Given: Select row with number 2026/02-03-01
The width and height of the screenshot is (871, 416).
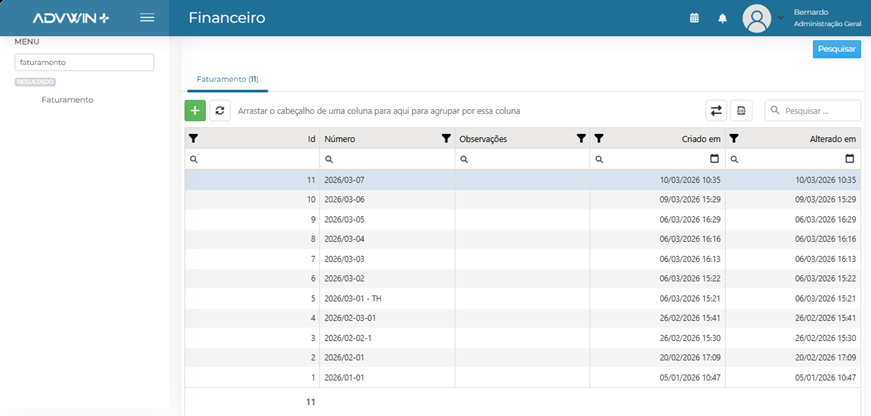Looking at the screenshot, I should (x=523, y=318).
